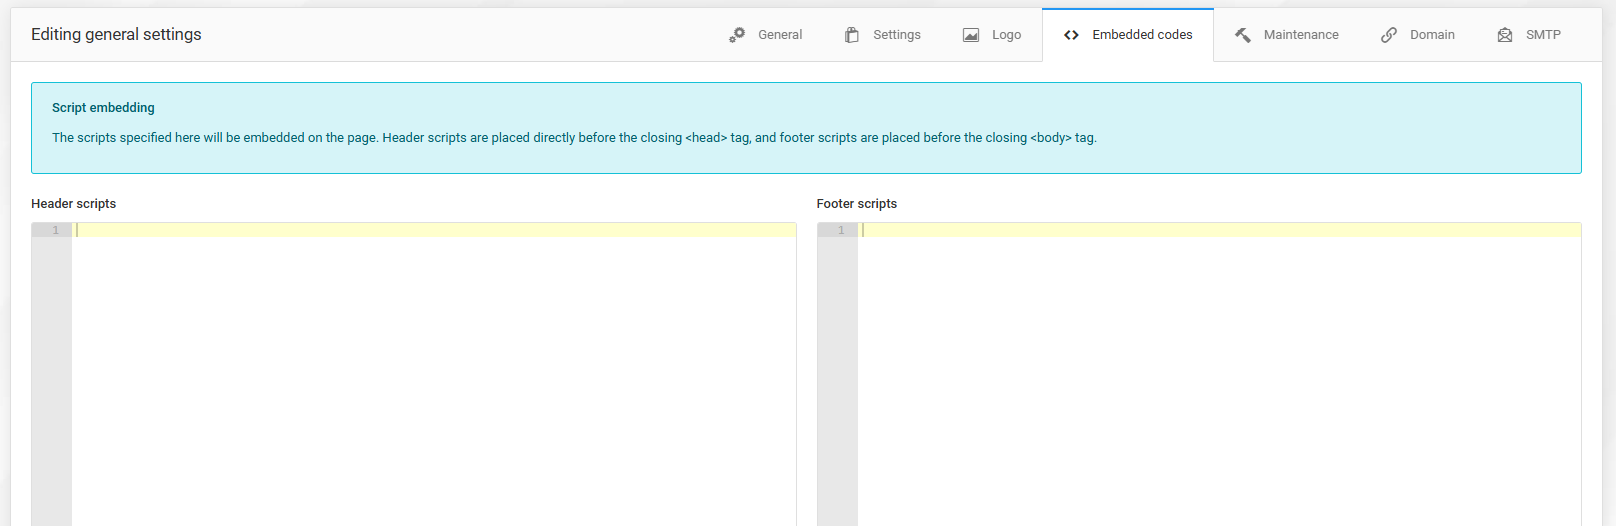Click the hammer icon beside Maintenance
Viewport: 1616px width, 526px height.
(x=1243, y=35)
